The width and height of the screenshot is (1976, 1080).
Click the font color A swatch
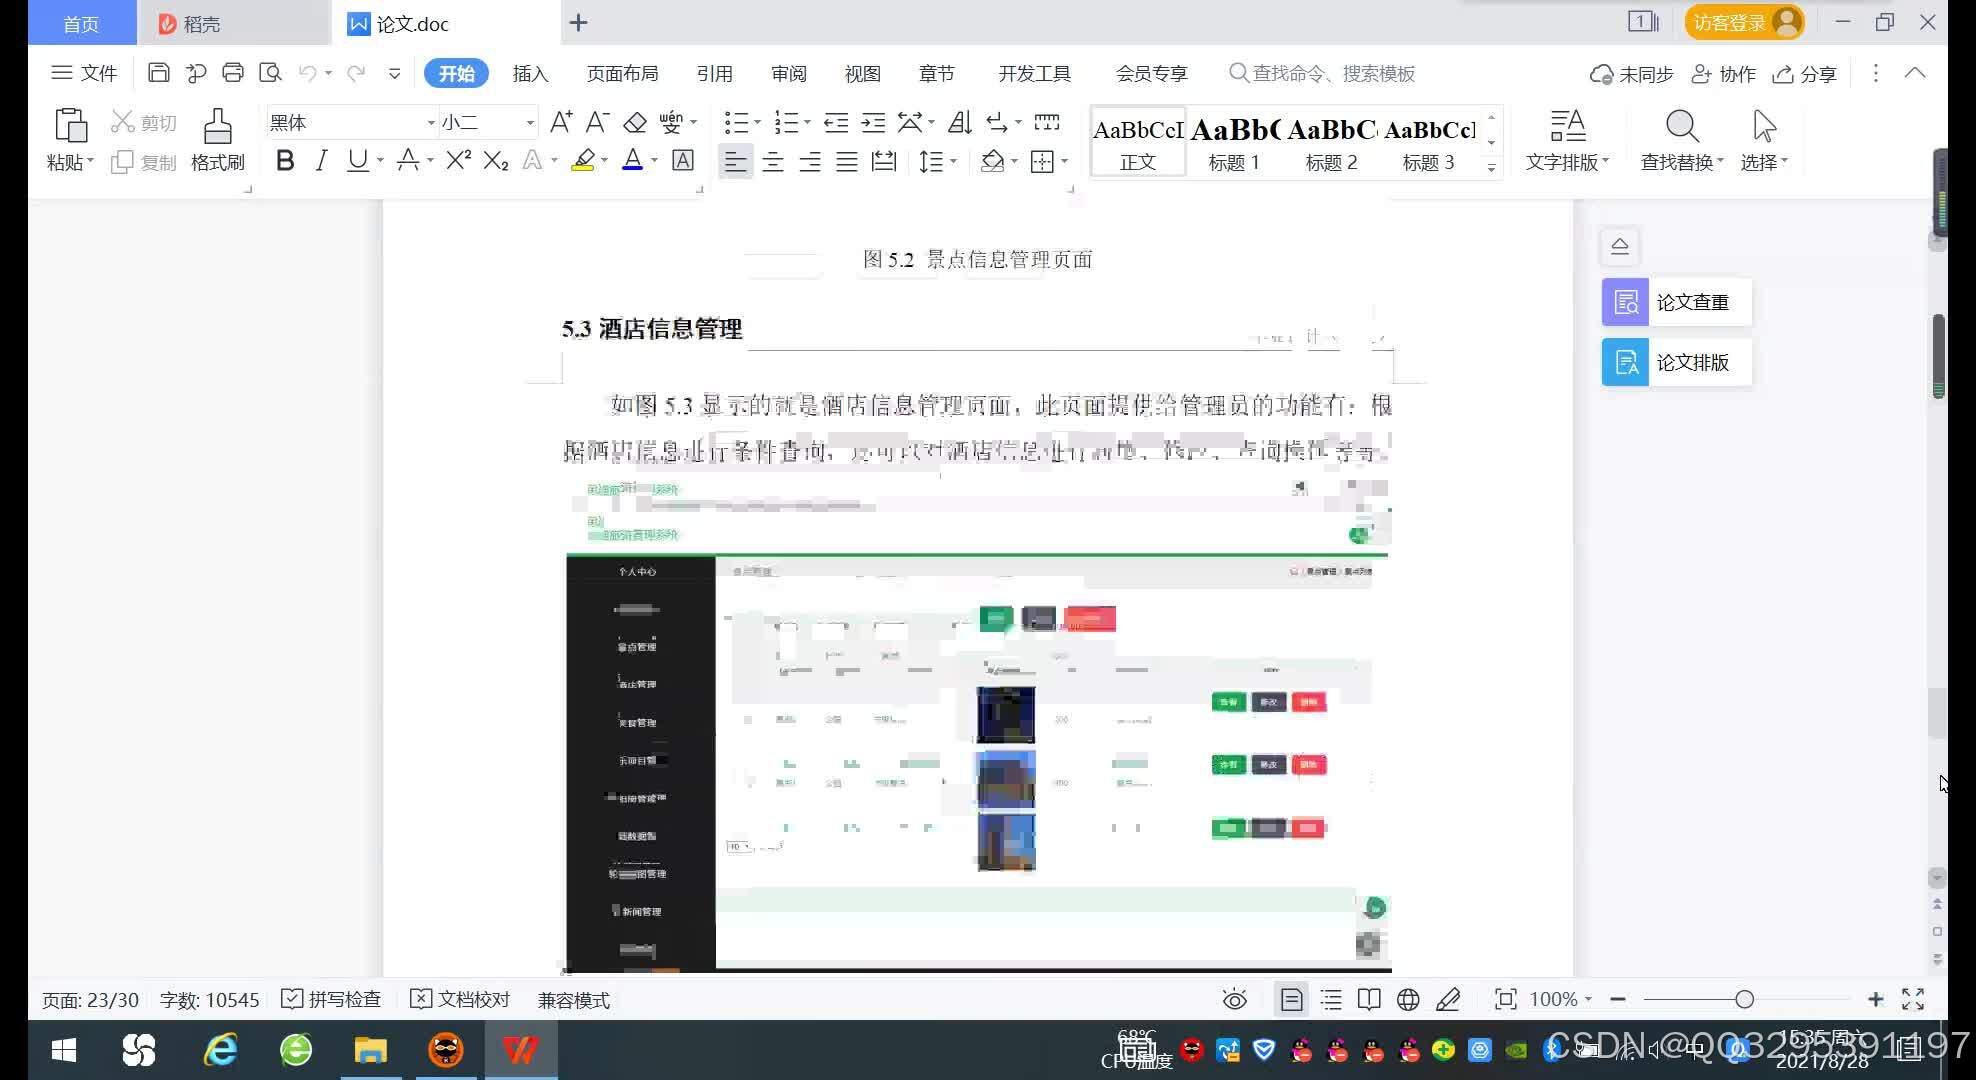click(x=632, y=160)
